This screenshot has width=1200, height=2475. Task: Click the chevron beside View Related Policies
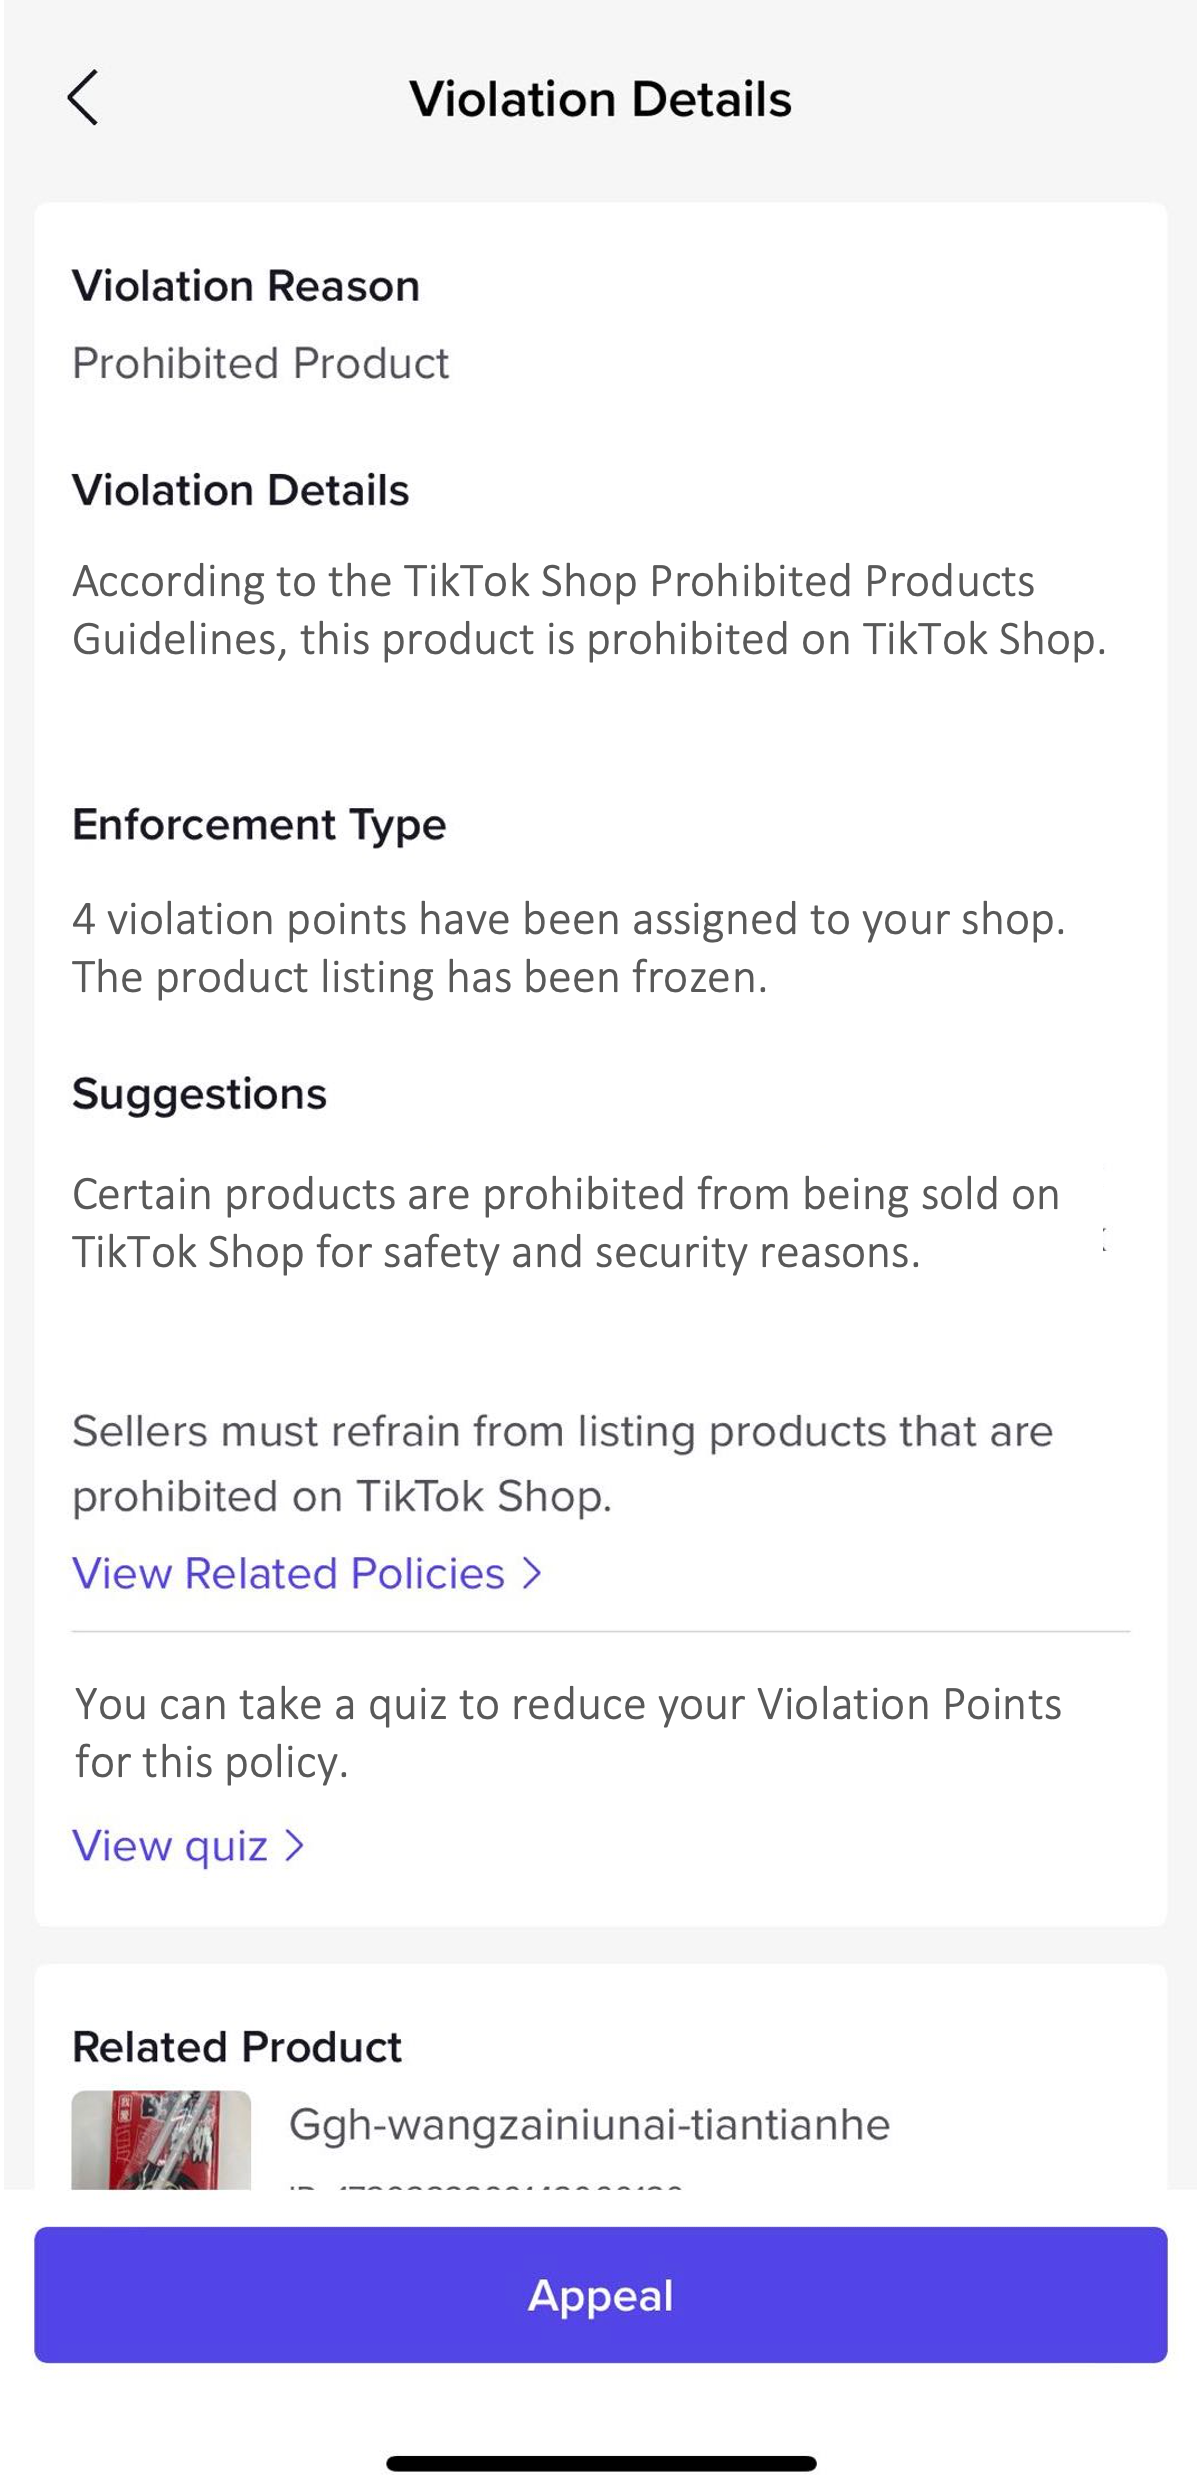[533, 1574]
